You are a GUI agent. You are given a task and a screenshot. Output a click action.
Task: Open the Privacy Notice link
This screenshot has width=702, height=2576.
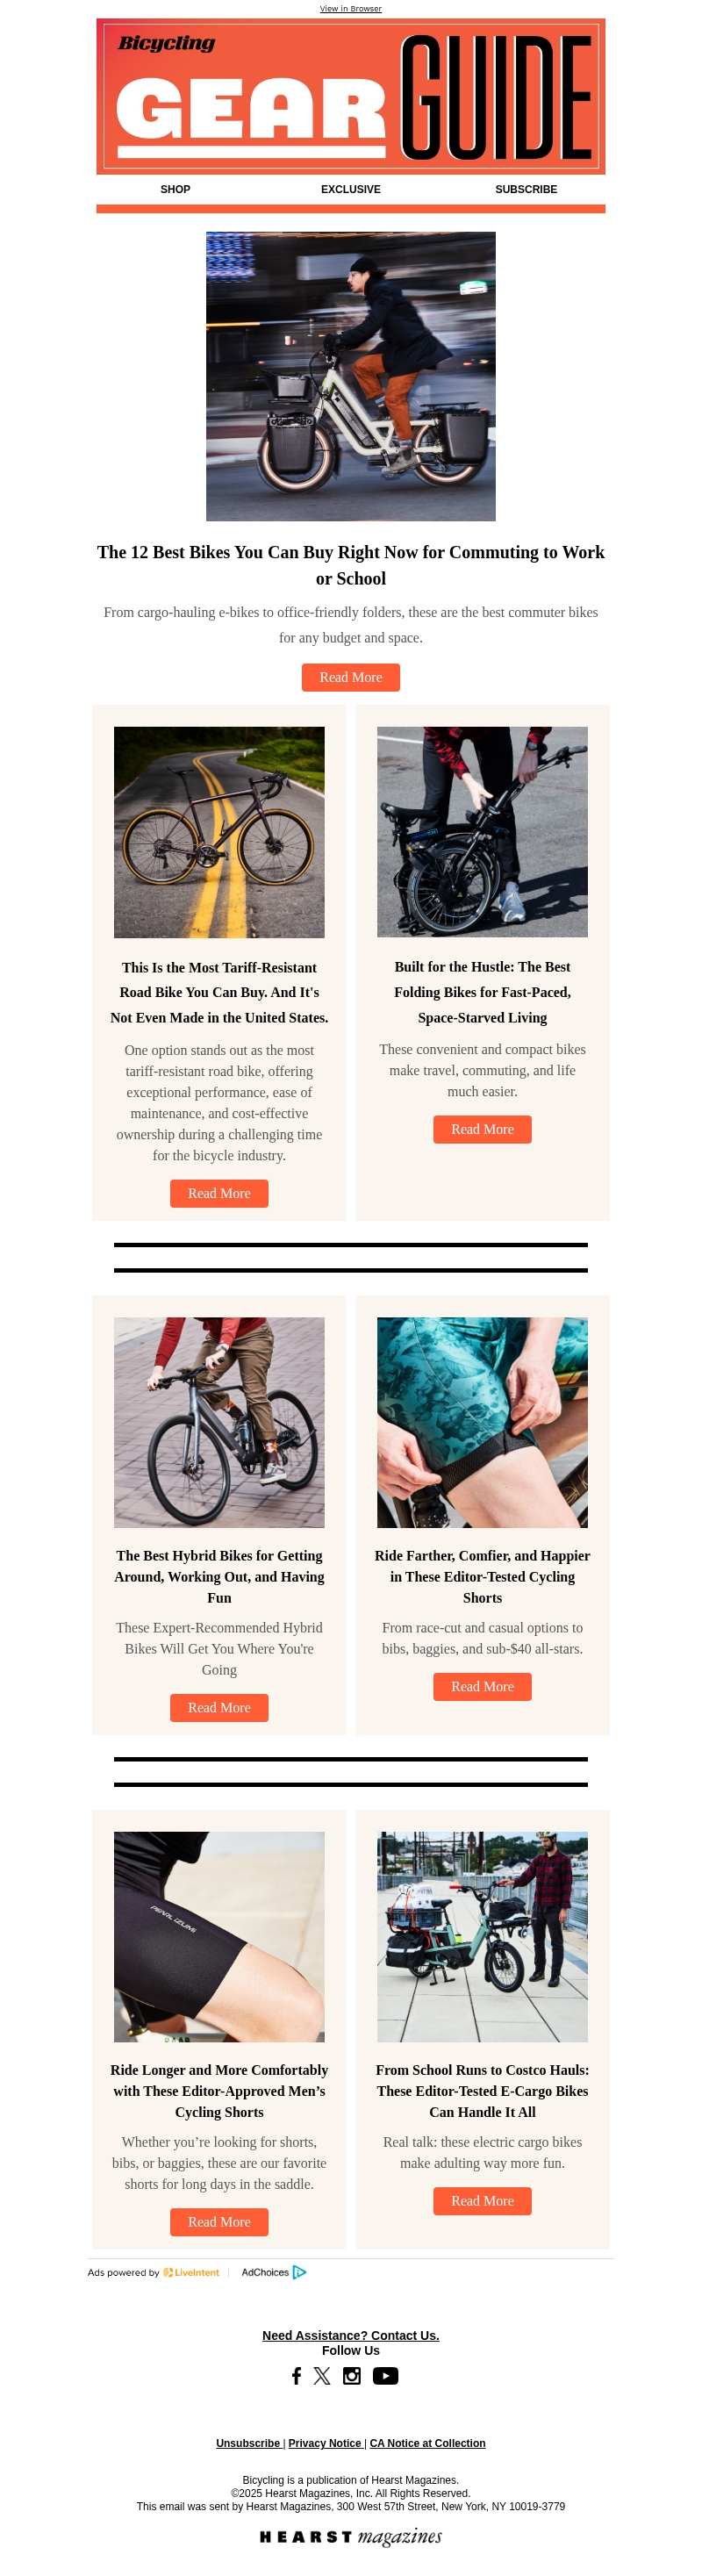coord(325,2443)
